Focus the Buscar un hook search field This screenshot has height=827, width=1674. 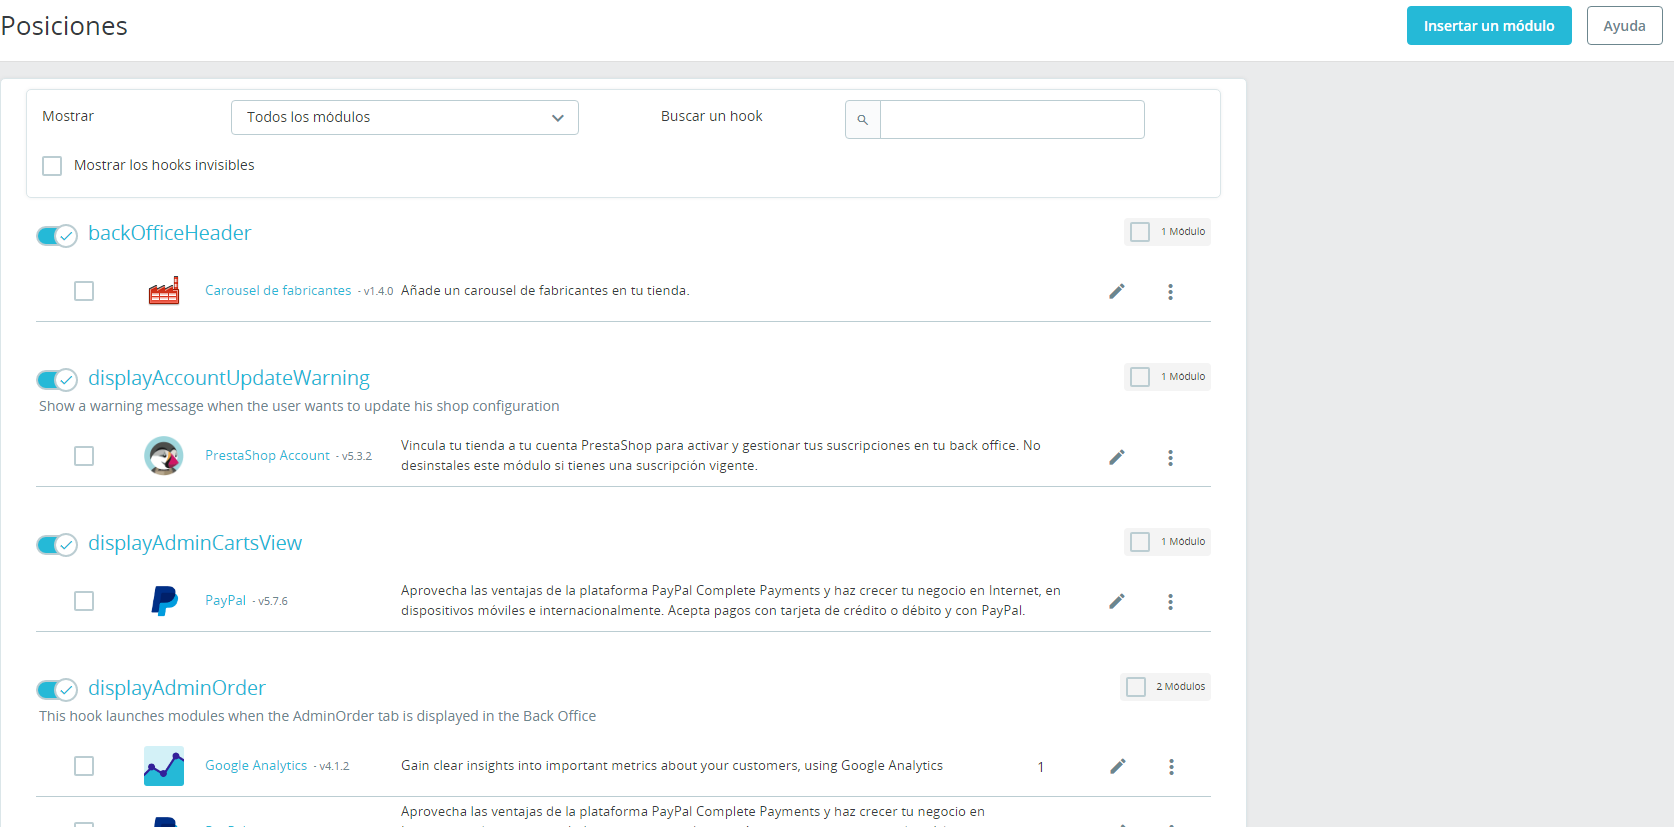(1012, 120)
